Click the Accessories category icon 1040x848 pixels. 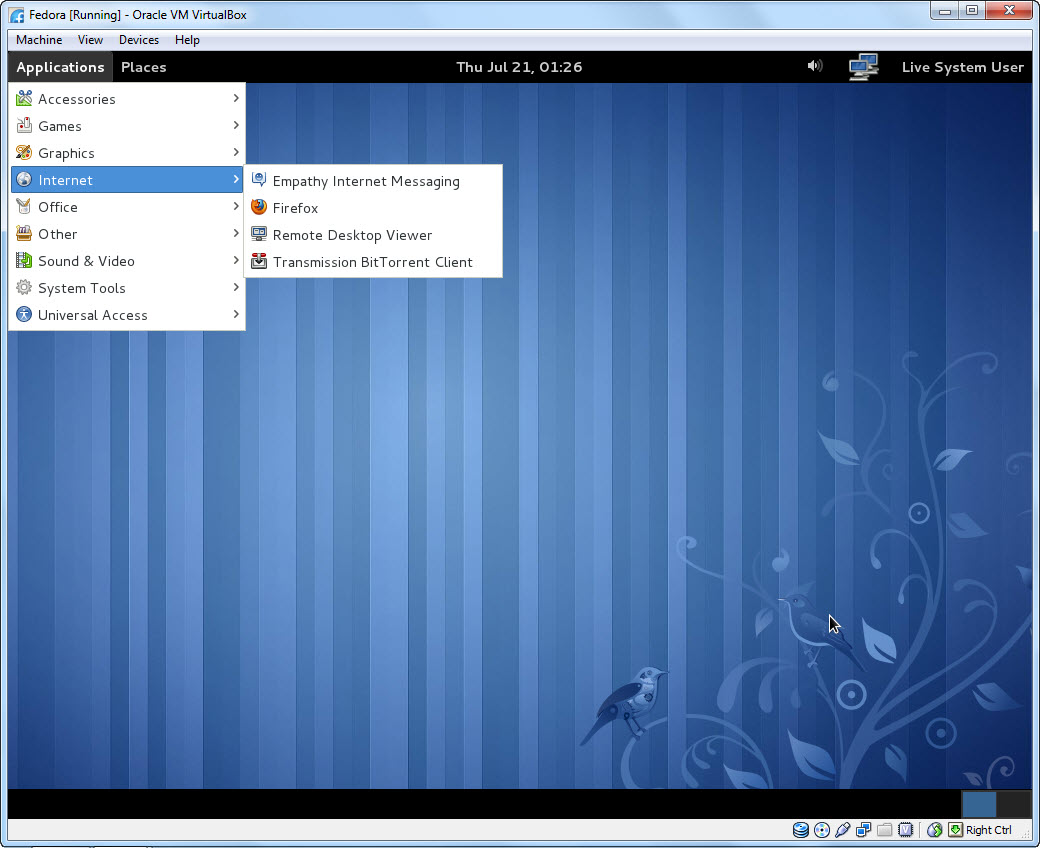24,98
